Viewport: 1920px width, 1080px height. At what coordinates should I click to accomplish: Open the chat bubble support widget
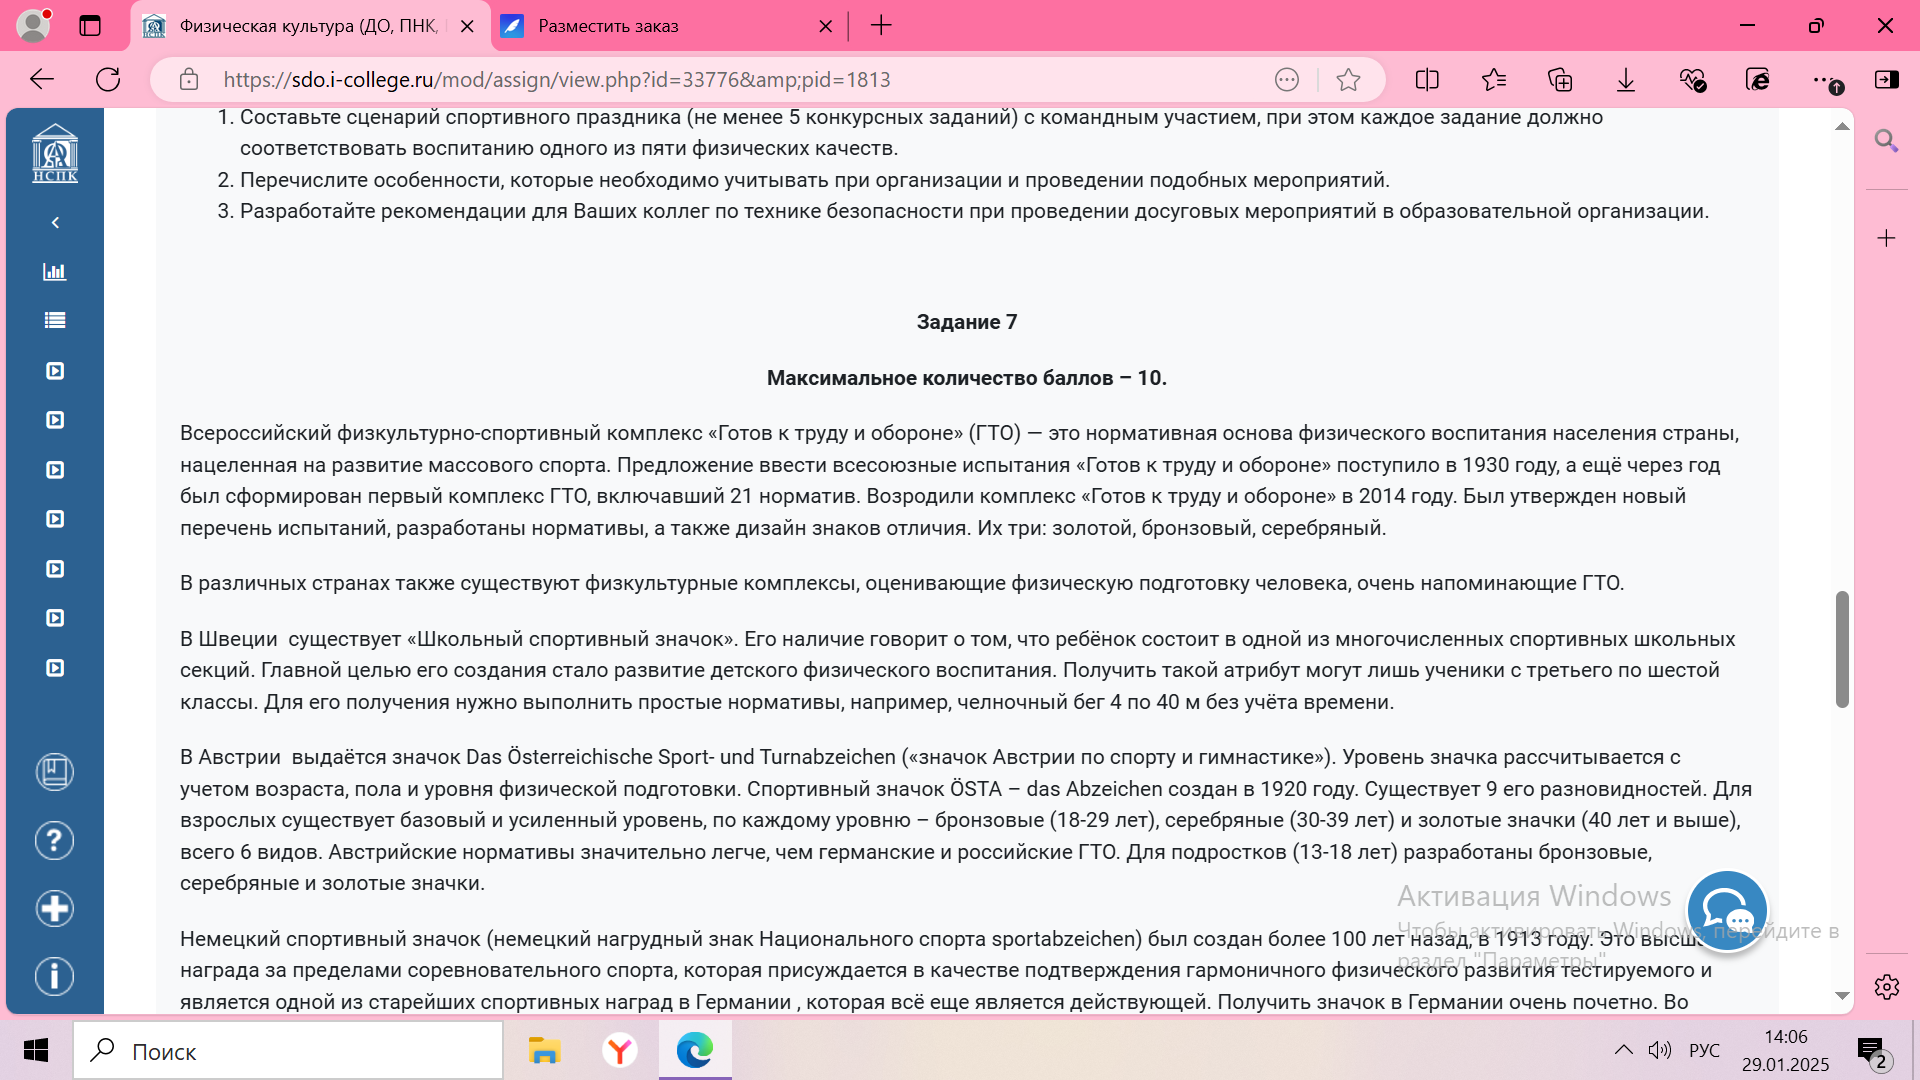(1727, 911)
